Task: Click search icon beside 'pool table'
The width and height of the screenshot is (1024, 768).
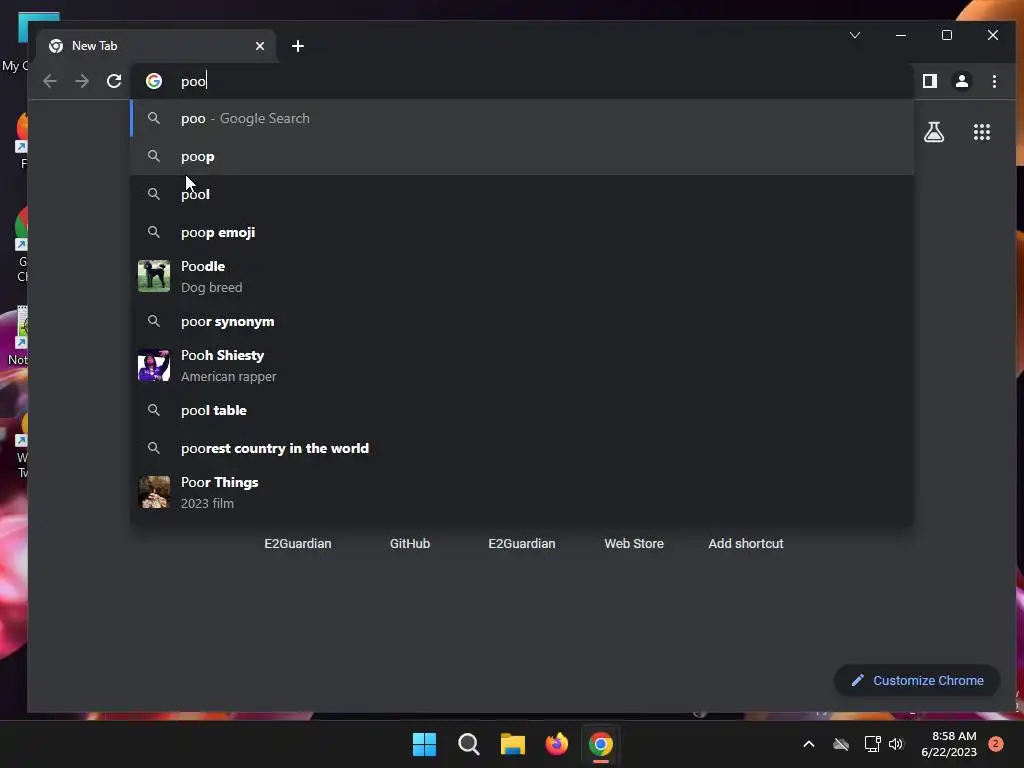Action: click(153, 410)
